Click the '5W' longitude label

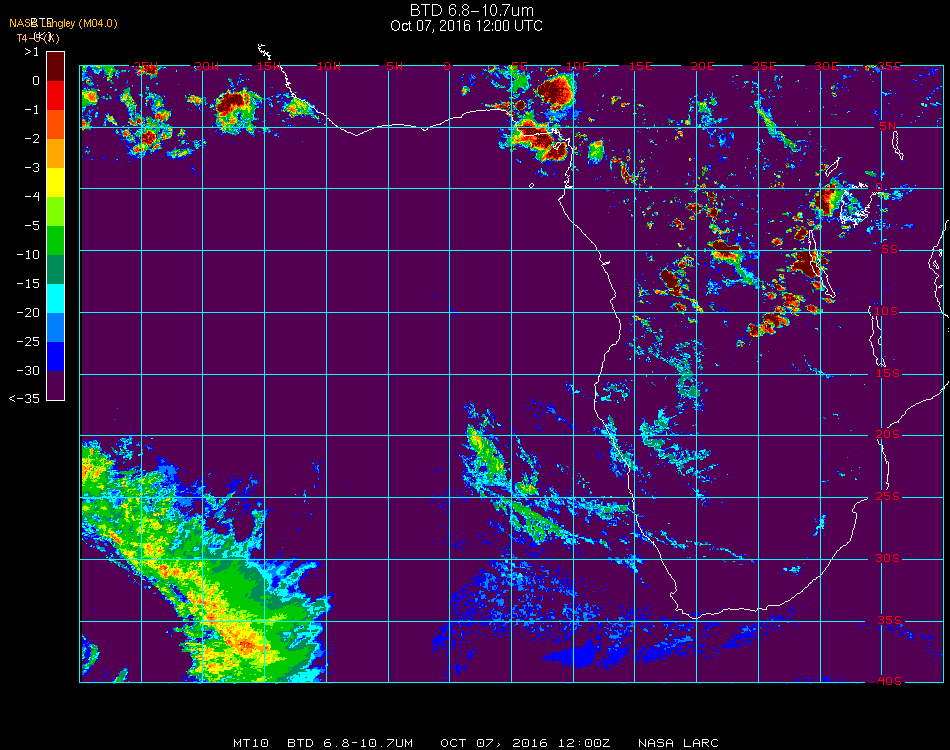[394, 66]
